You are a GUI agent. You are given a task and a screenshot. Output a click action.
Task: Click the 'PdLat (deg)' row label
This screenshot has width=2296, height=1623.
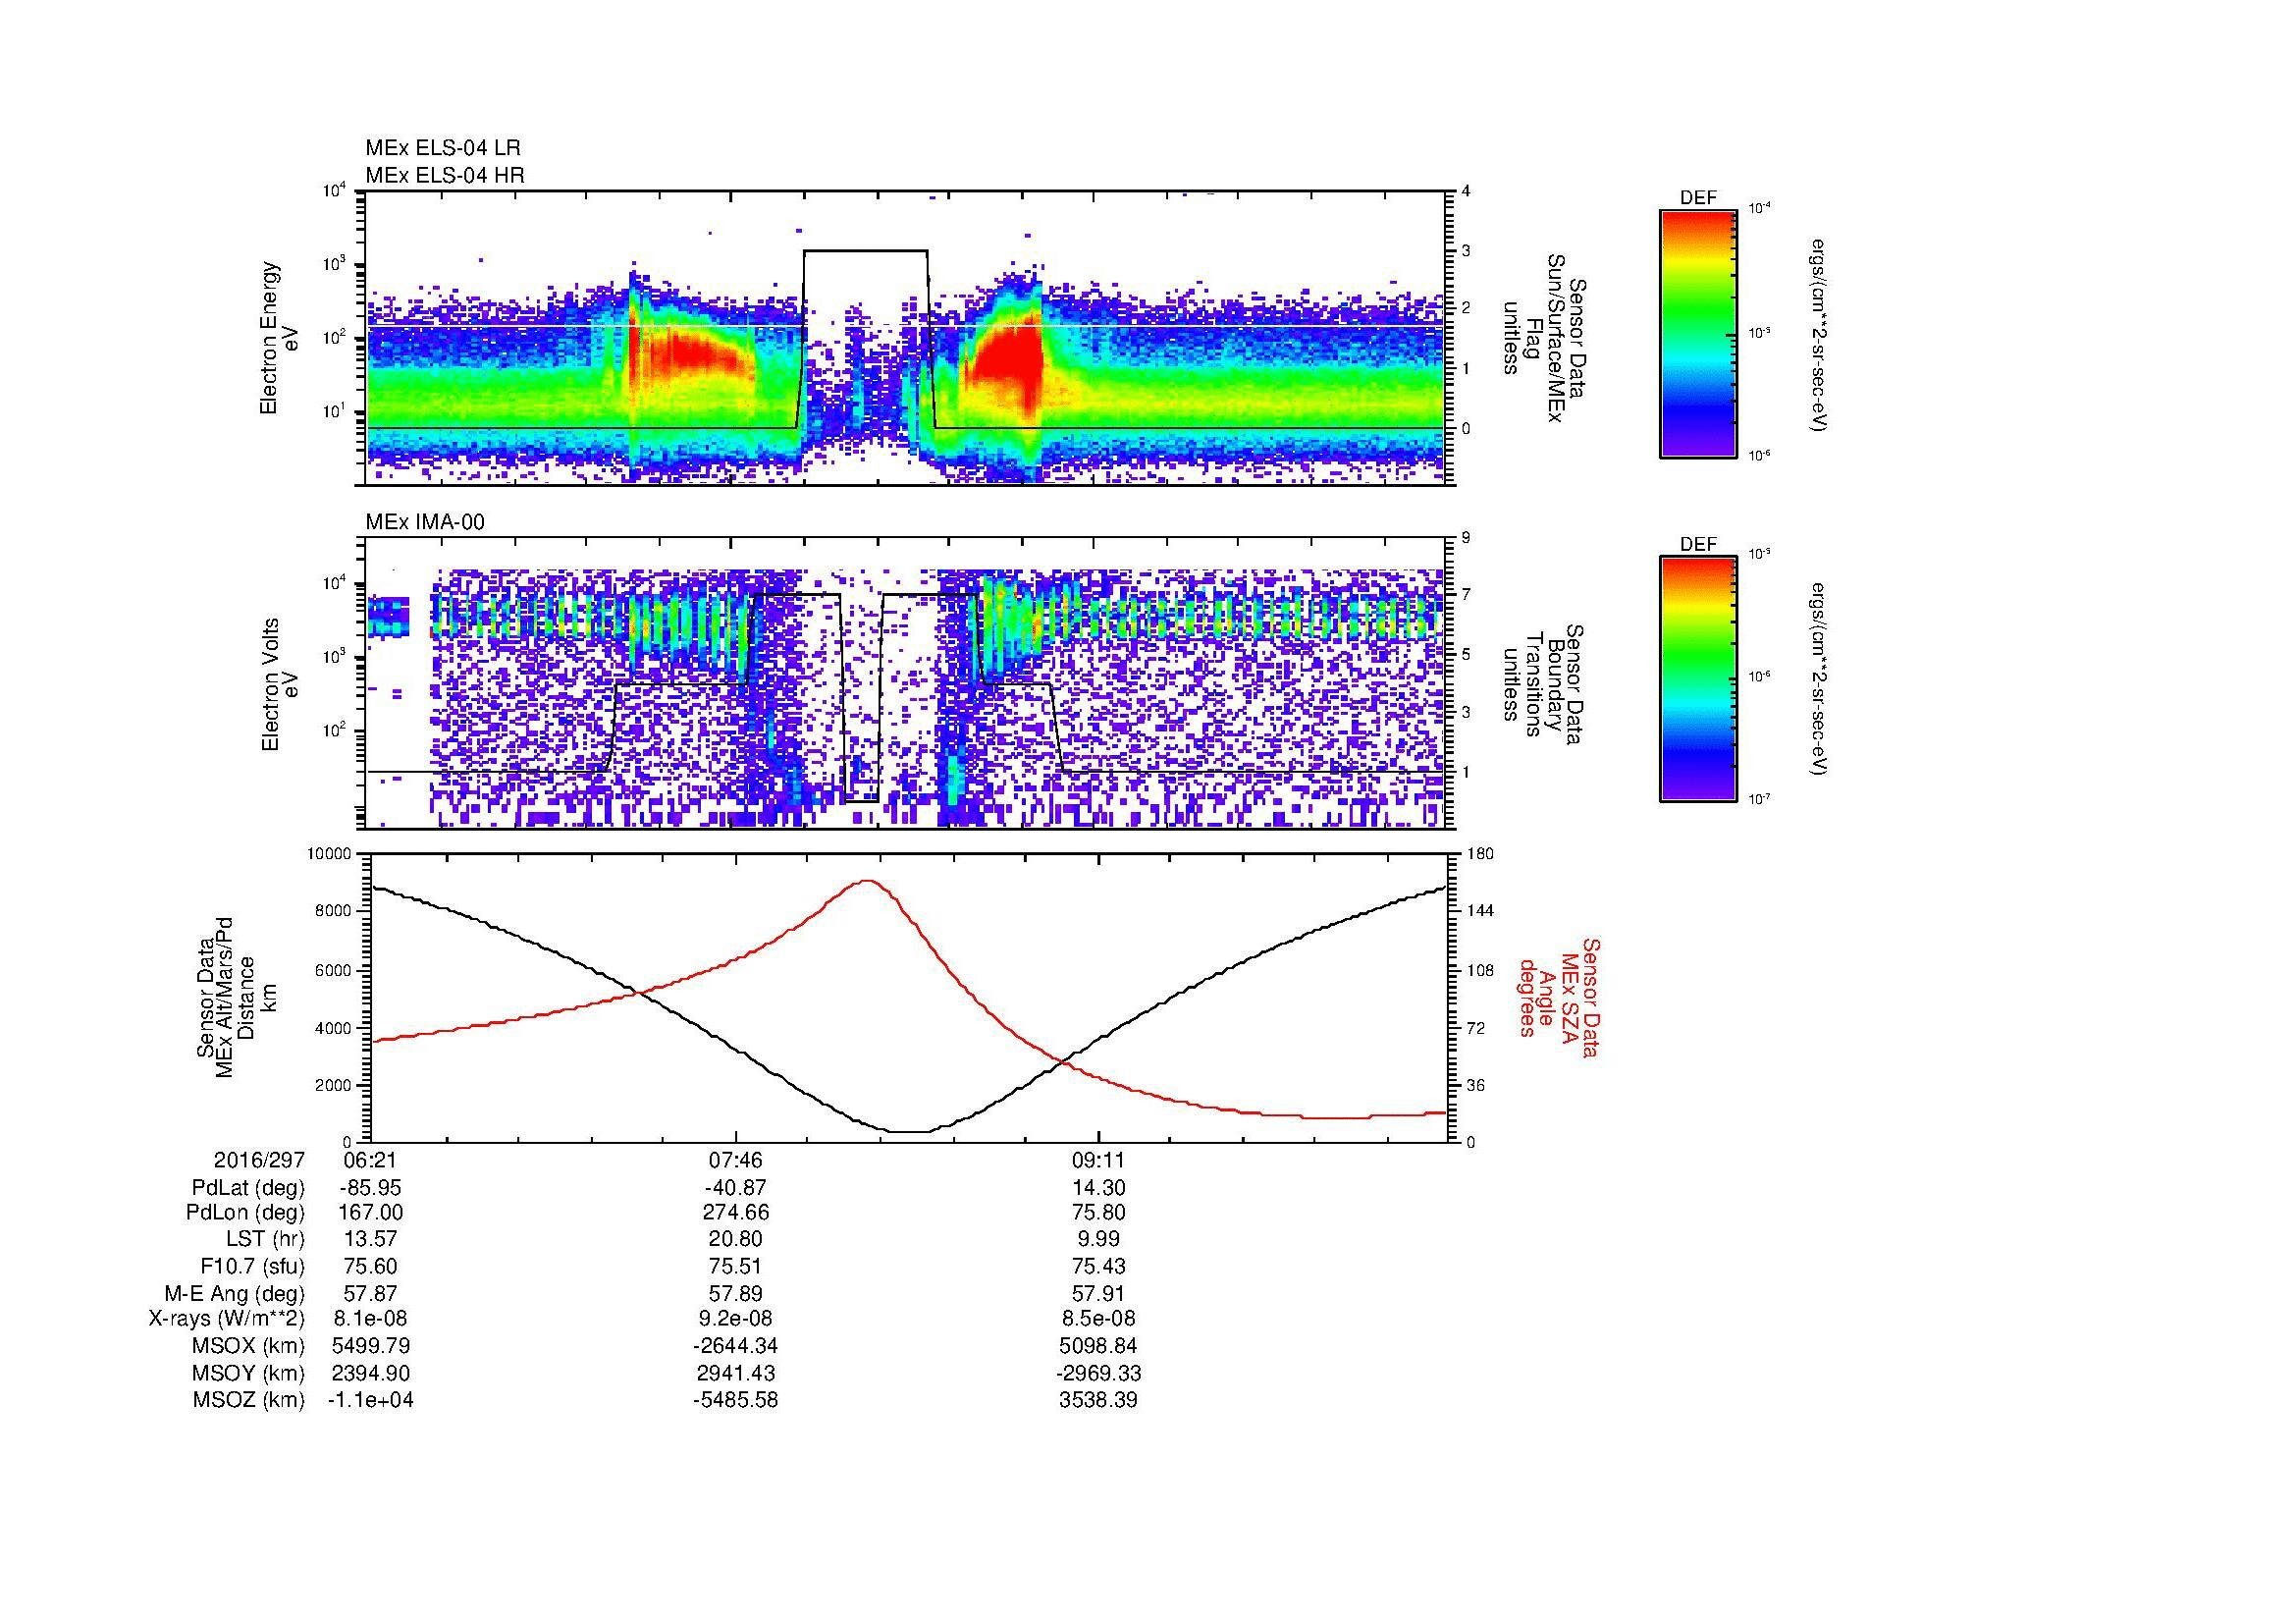click(x=247, y=1188)
